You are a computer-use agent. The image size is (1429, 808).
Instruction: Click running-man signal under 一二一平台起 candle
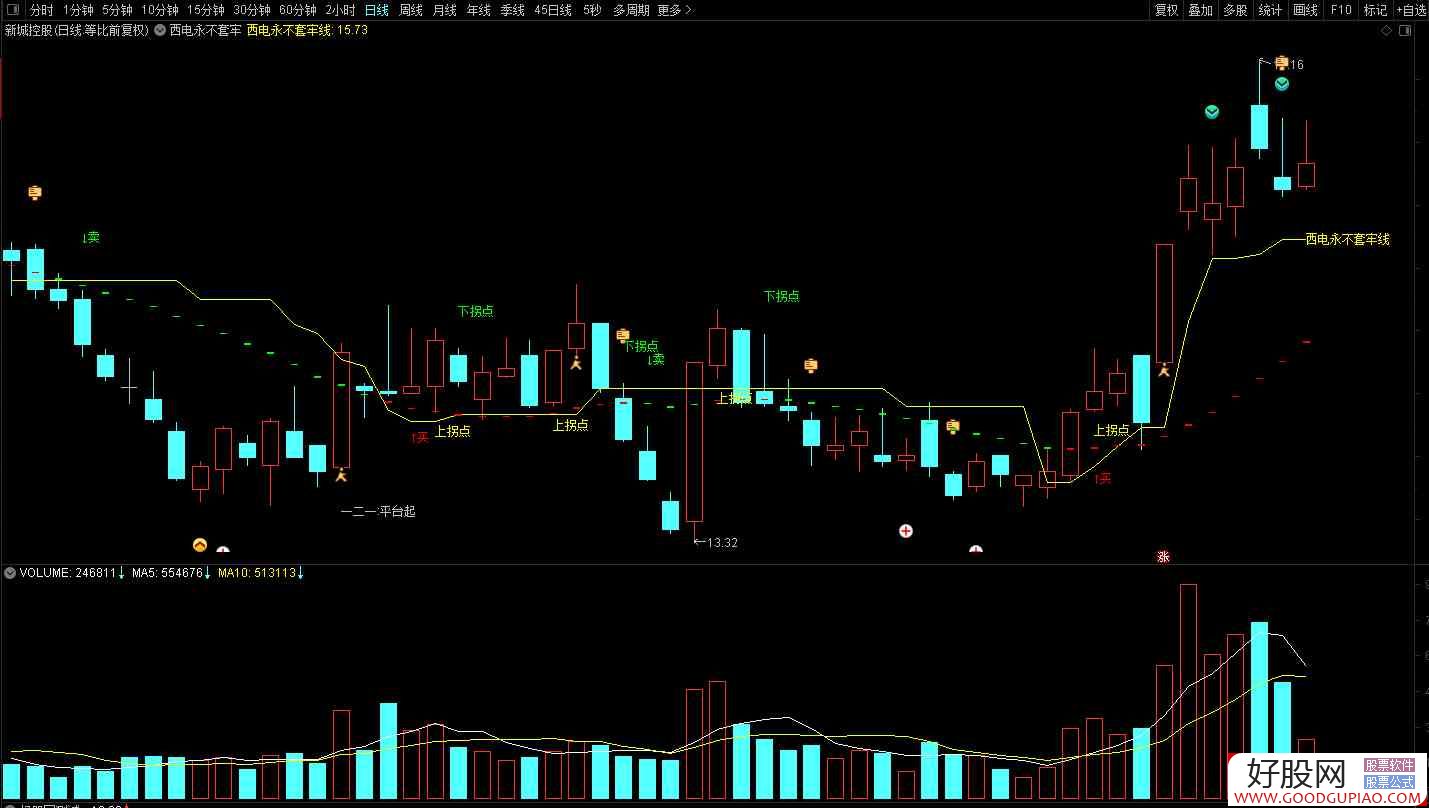(x=341, y=475)
